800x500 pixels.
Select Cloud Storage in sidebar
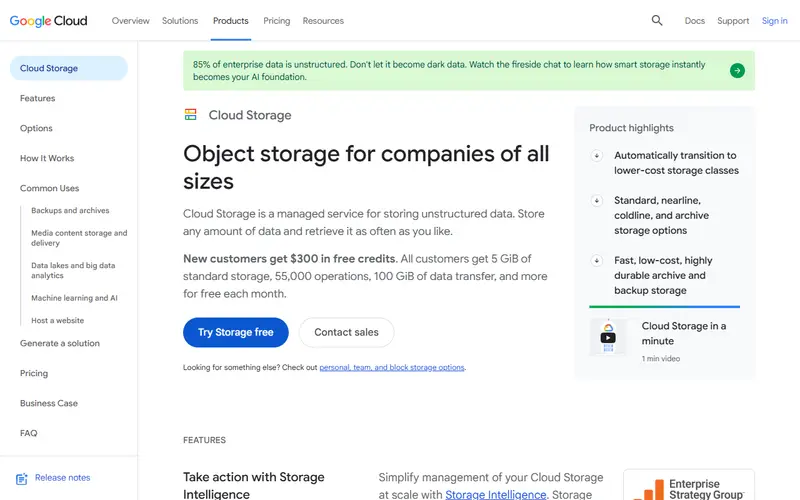pyautogui.click(x=68, y=68)
